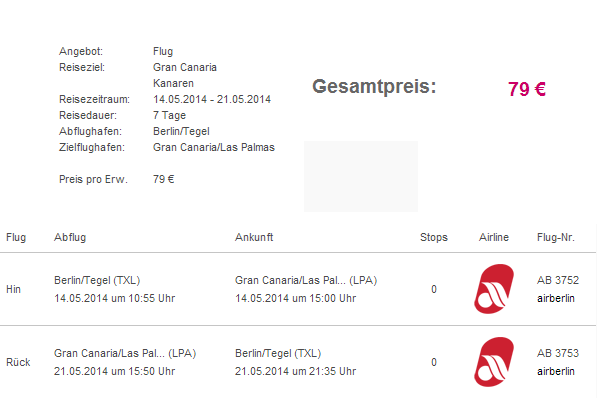This screenshot has height=398, width=597.
Task: Click the Gesamtpreis 79 € amount
Action: [x=527, y=89]
